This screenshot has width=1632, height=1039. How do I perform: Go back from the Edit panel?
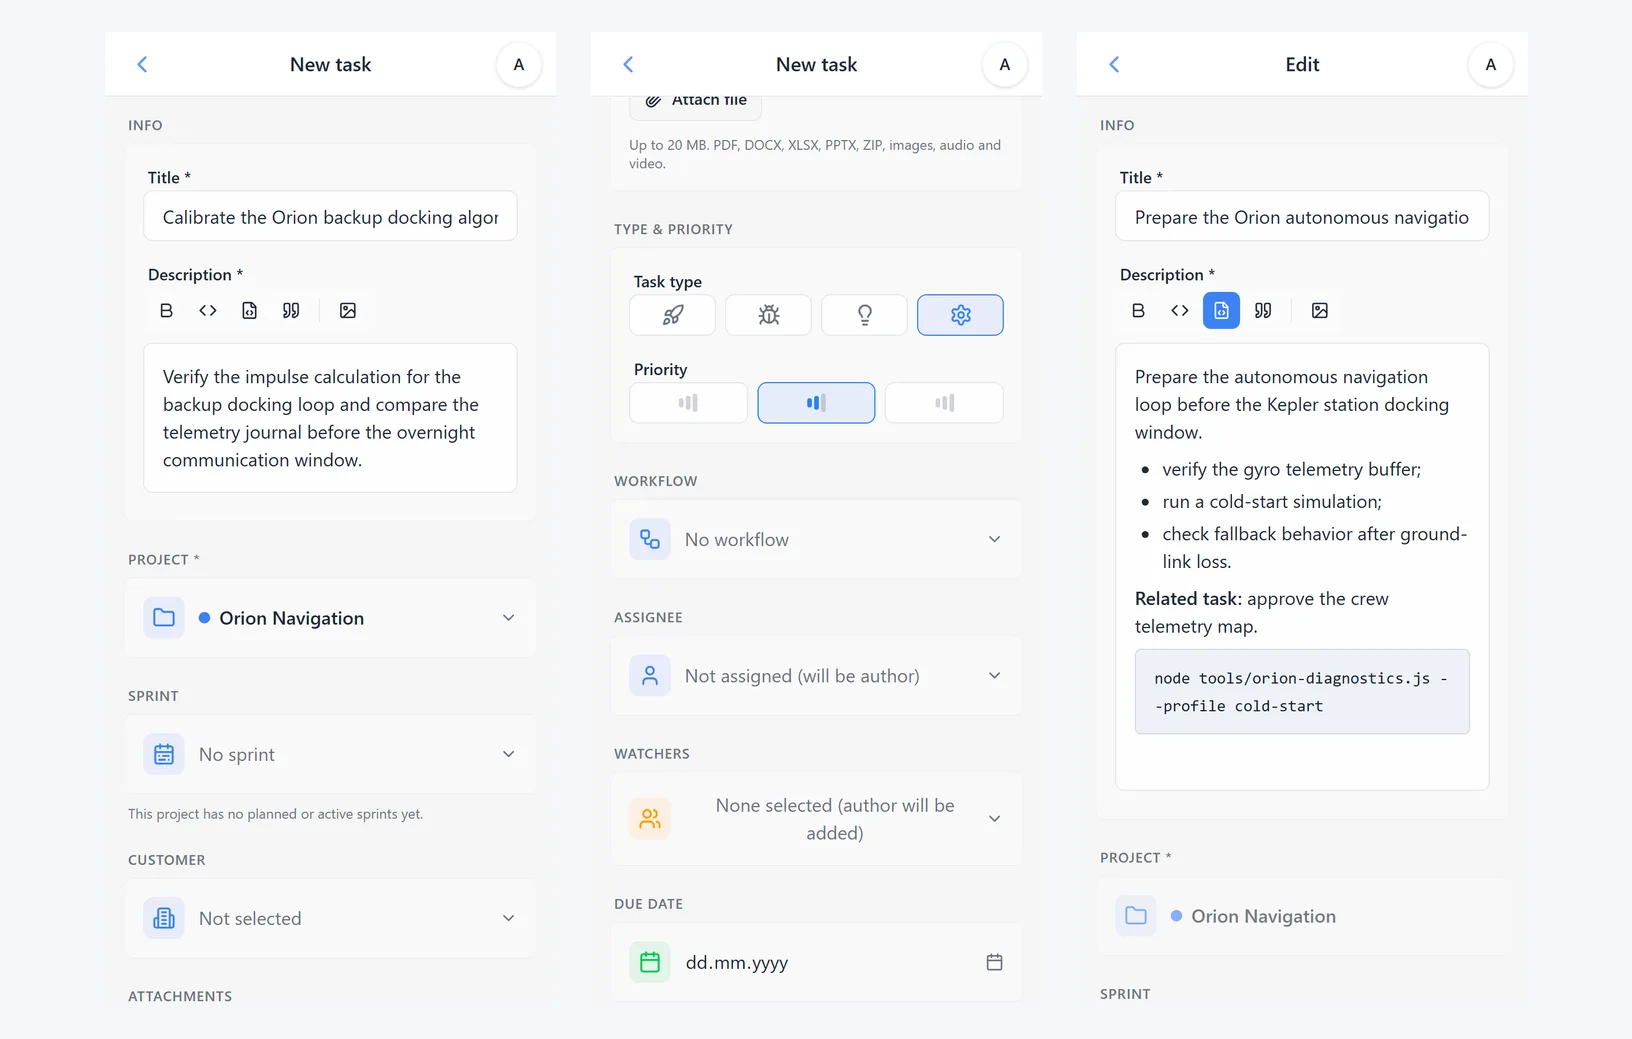(x=1114, y=65)
